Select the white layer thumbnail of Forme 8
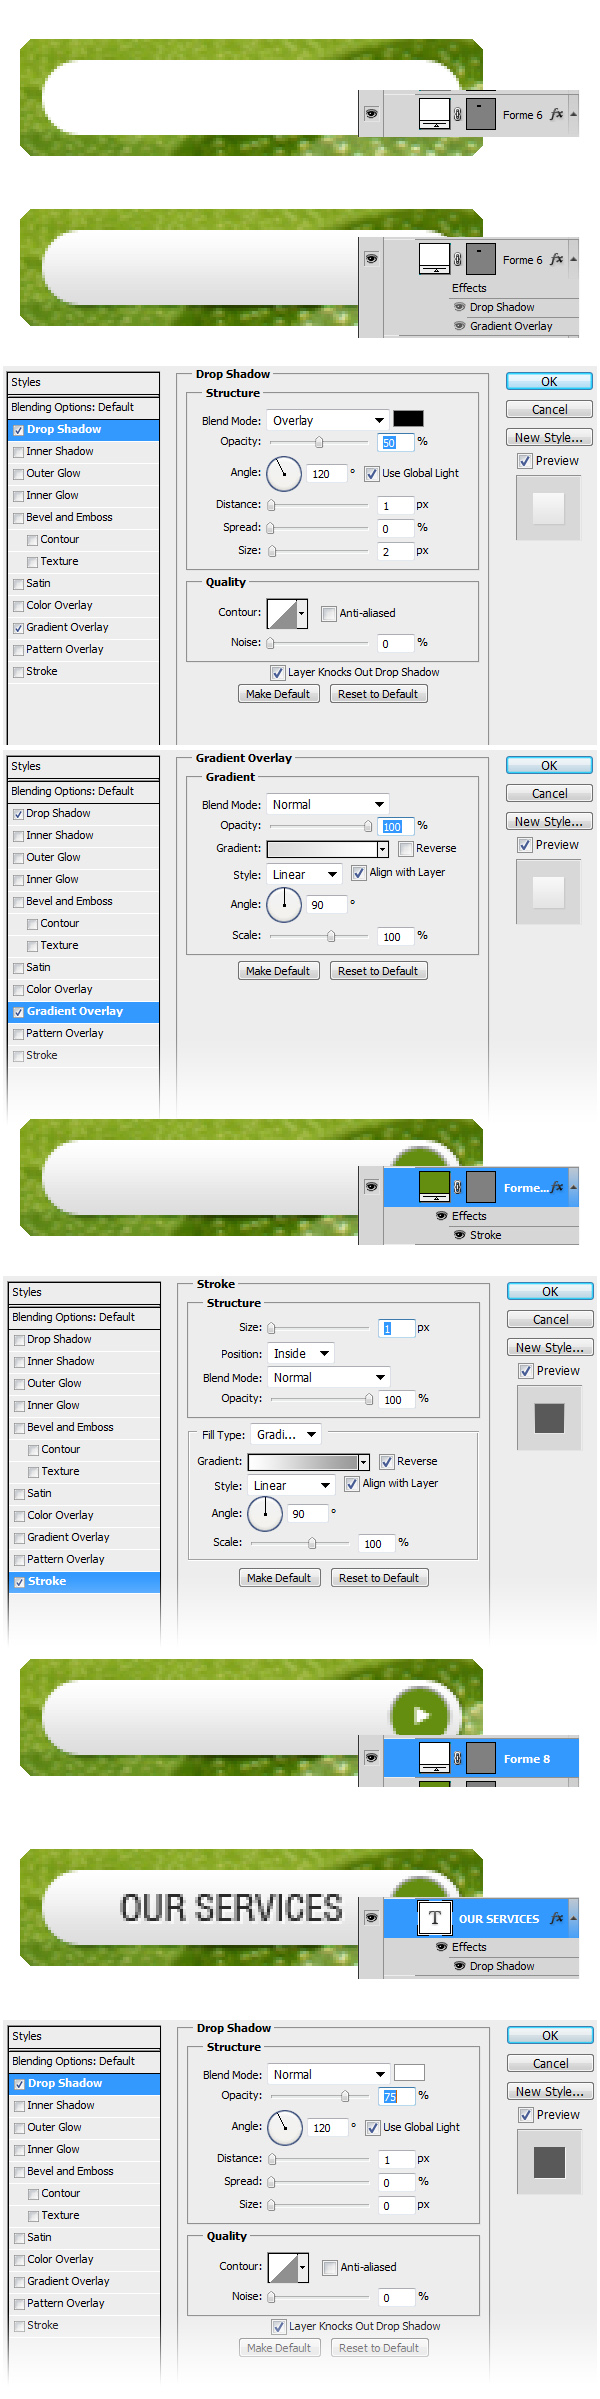The image size is (600, 2399). pos(434,1757)
